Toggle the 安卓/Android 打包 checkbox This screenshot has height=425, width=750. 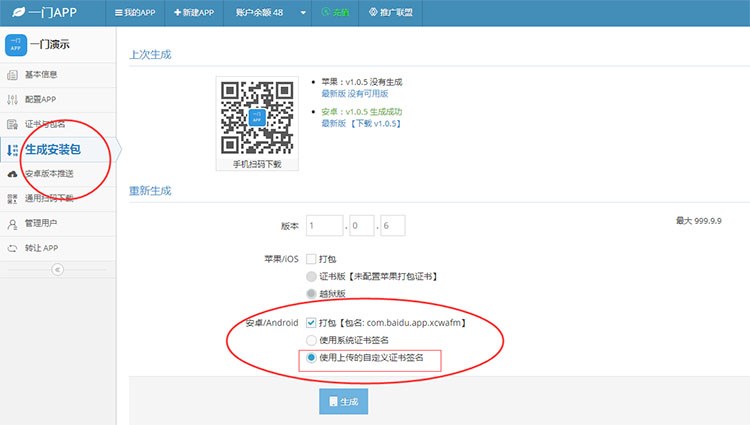tap(311, 323)
